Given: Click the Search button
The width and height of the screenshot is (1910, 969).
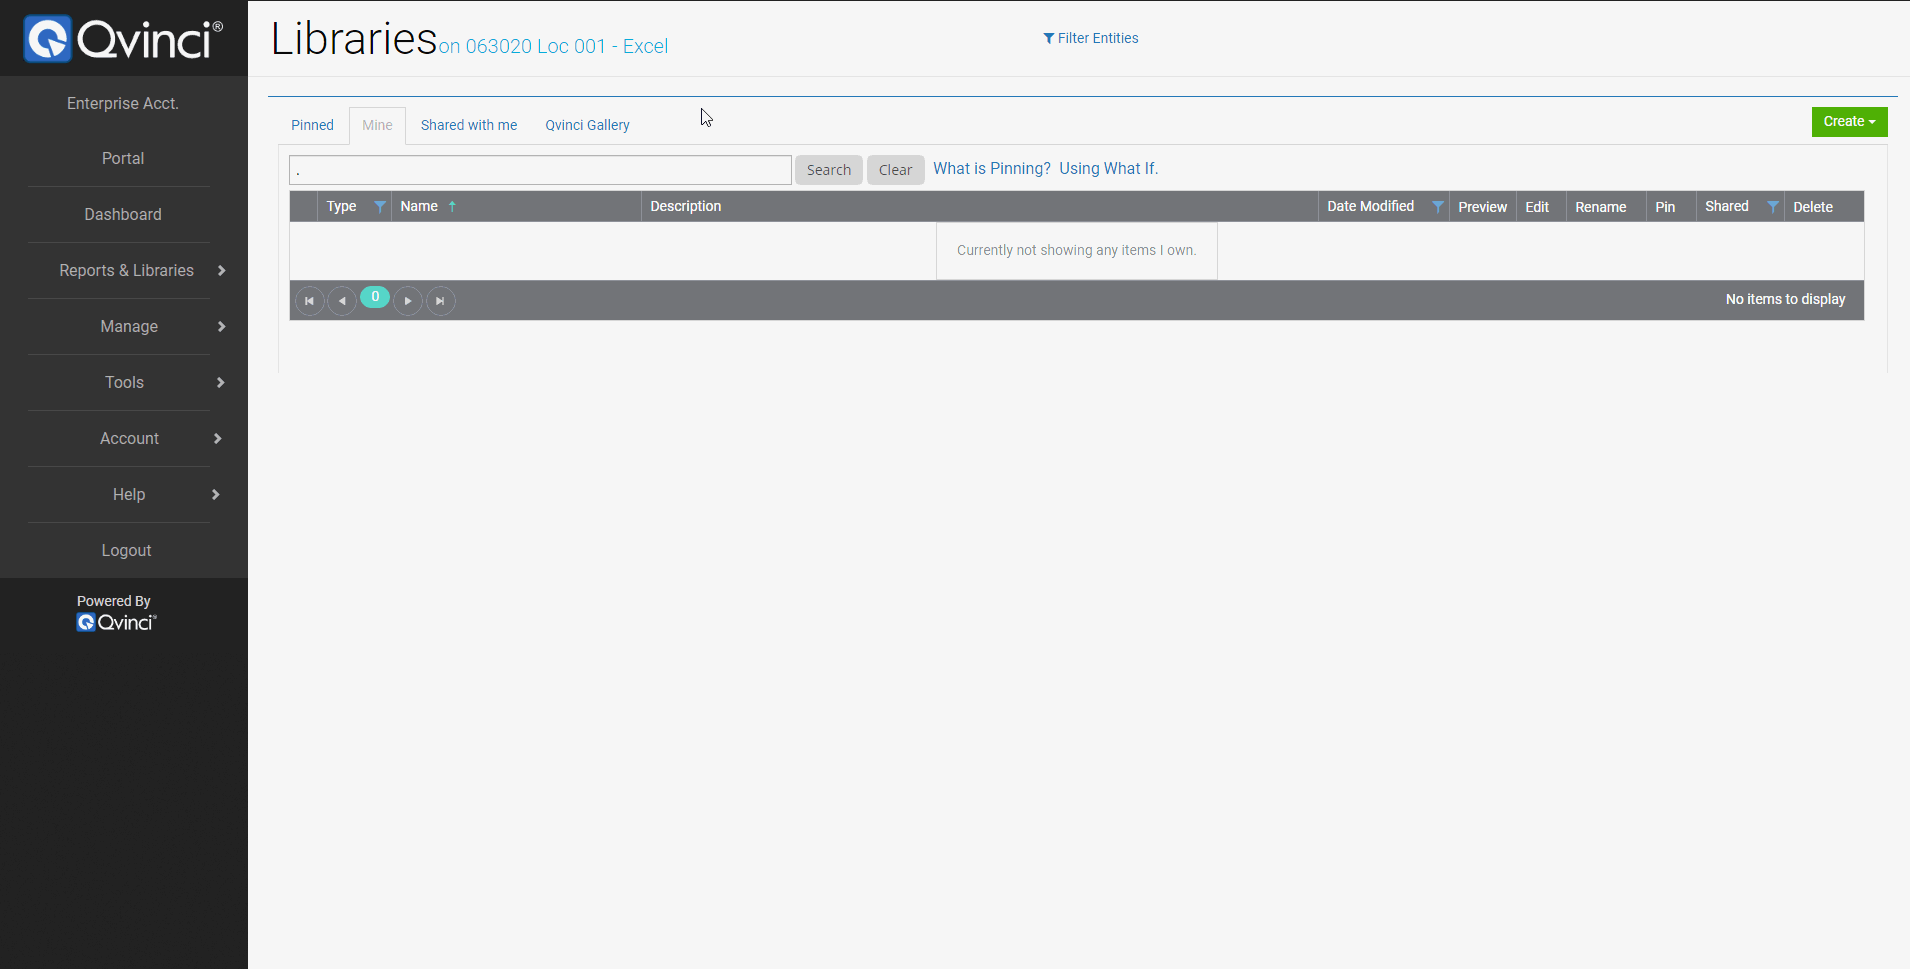Looking at the screenshot, I should pos(828,170).
